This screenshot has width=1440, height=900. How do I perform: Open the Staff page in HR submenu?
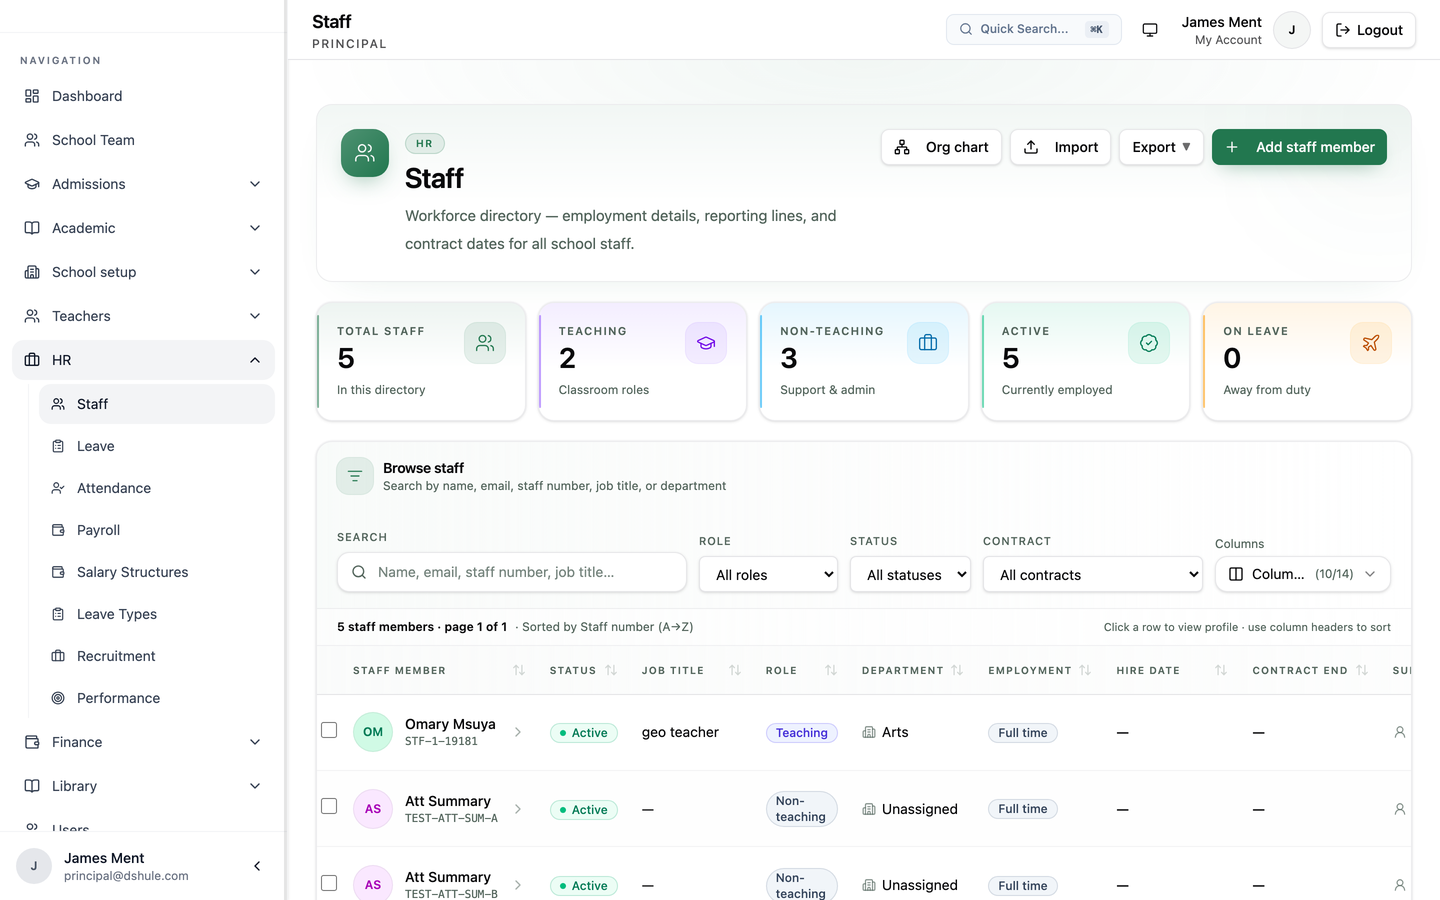(x=157, y=404)
